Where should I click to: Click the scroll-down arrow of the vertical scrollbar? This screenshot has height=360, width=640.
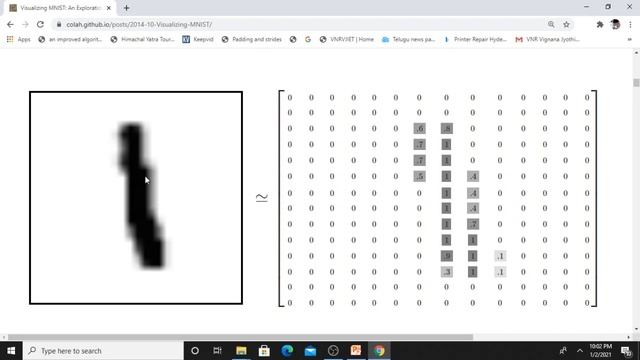636,329
